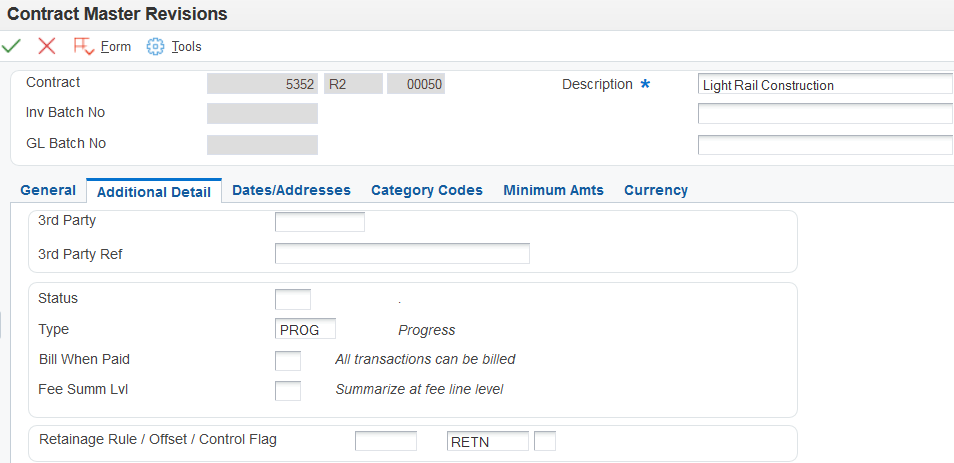
Task: Click the 3rd Party Ref label
Action: [x=80, y=254]
